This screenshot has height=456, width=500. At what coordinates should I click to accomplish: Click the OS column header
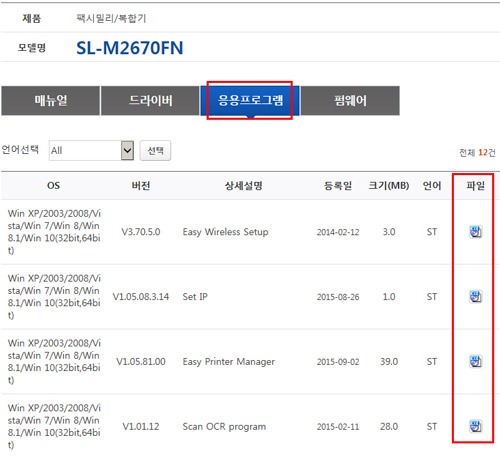pyautogui.click(x=53, y=186)
